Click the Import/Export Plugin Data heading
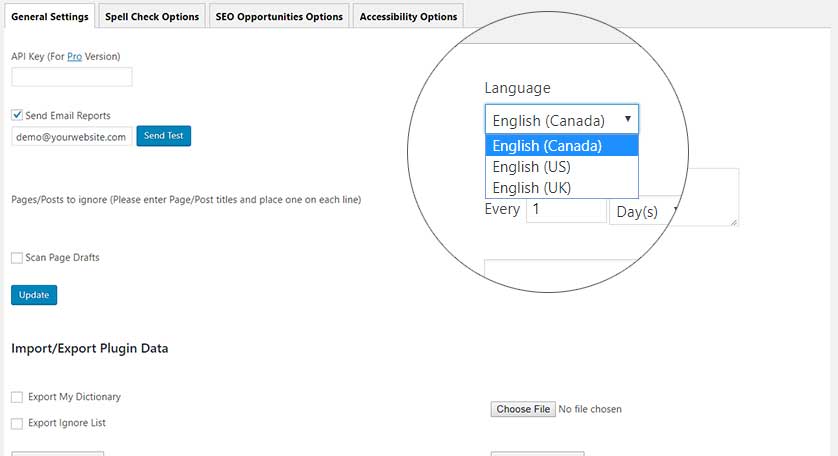 (90, 349)
